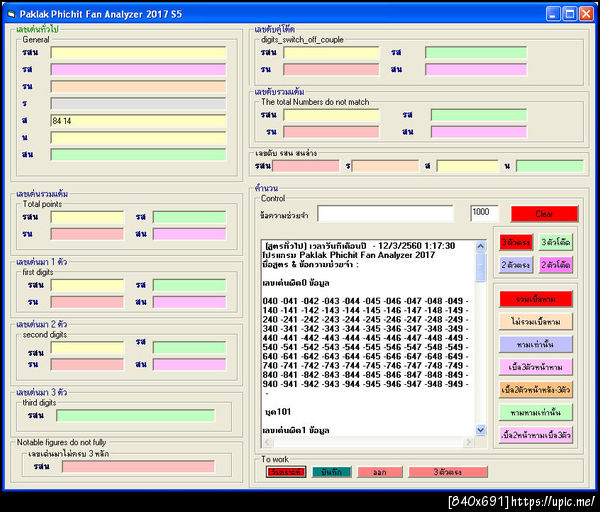
Task: Click the Paklak Phichit app icon in title bar
Action: pos(10,13)
